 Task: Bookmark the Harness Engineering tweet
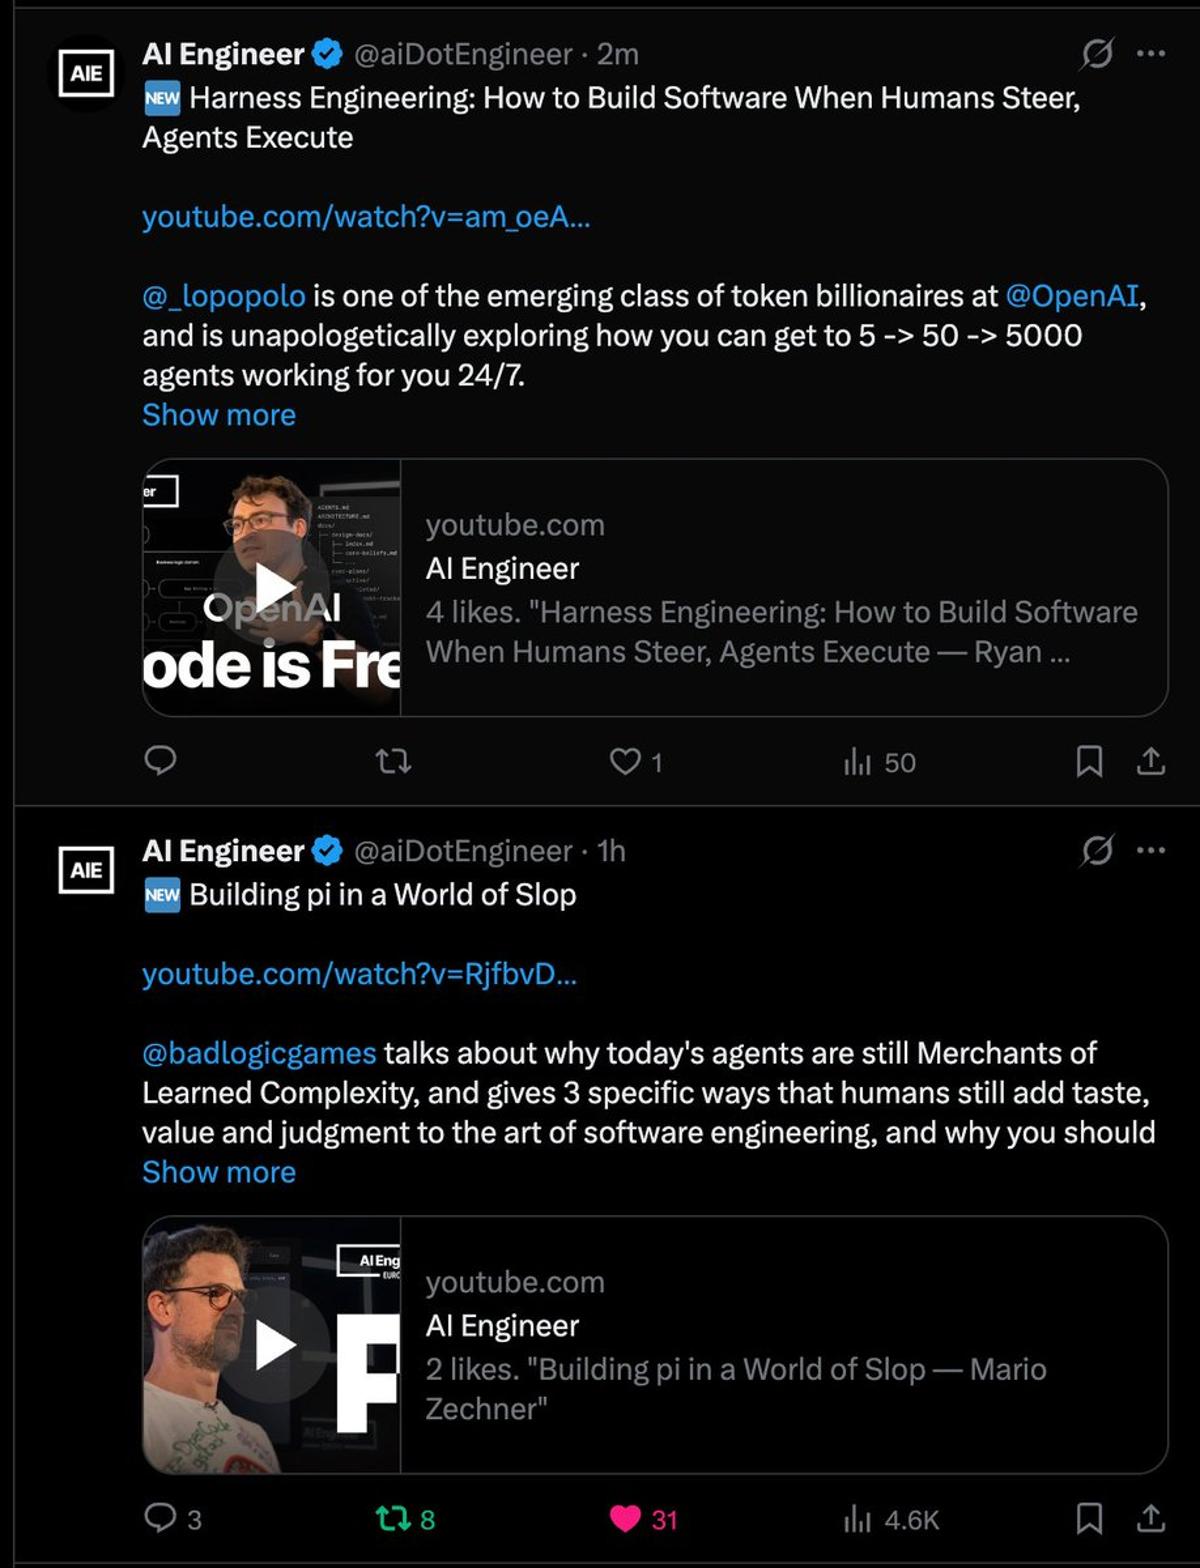click(x=1089, y=763)
